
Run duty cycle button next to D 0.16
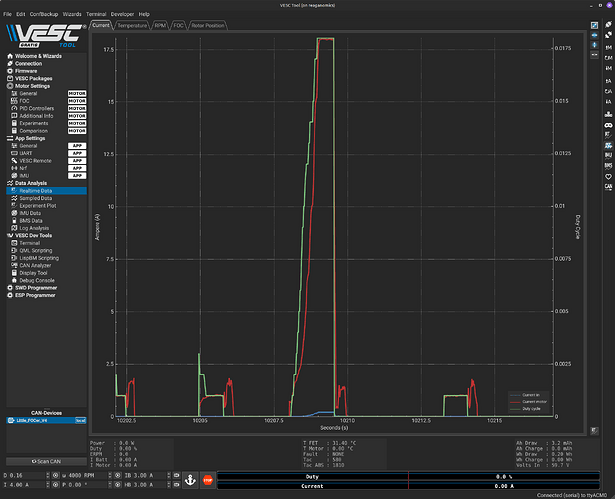pos(55,475)
